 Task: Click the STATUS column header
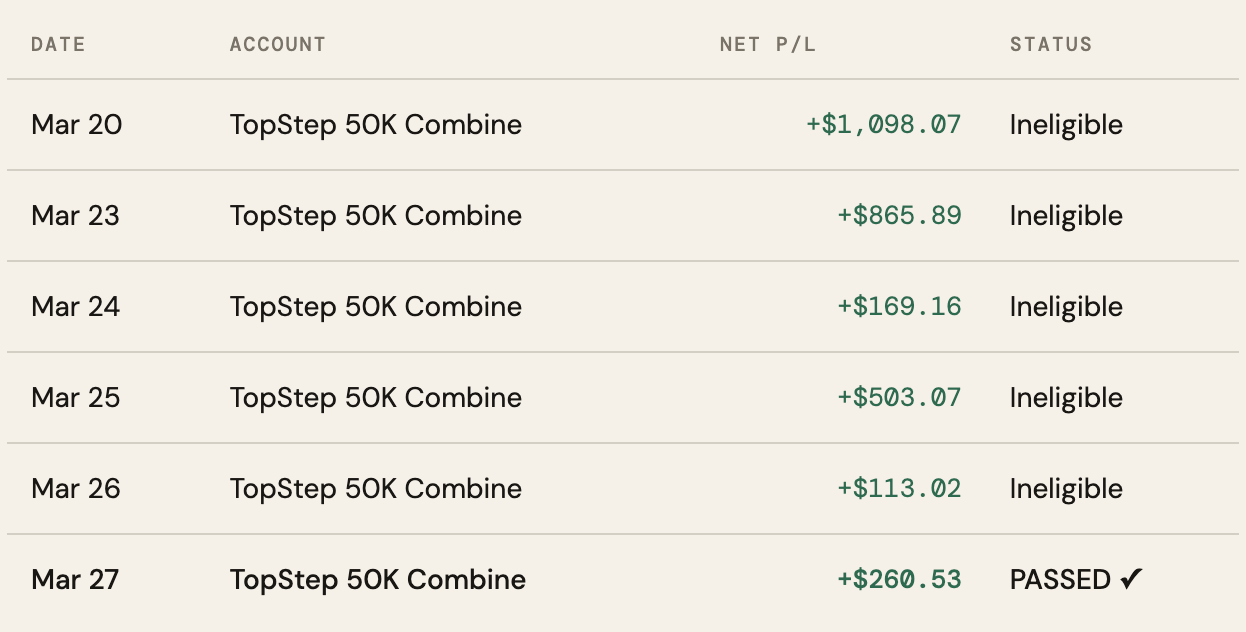click(x=1050, y=44)
